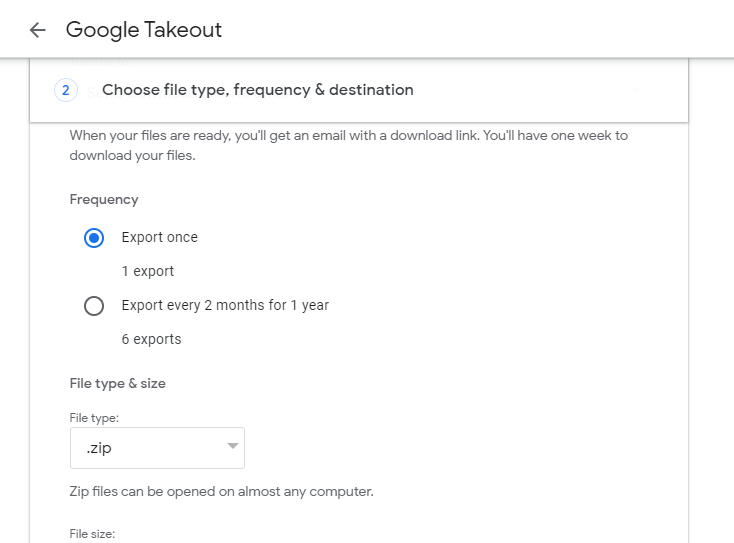
Task: Click the download link email notice paragraph
Action: click(349, 145)
